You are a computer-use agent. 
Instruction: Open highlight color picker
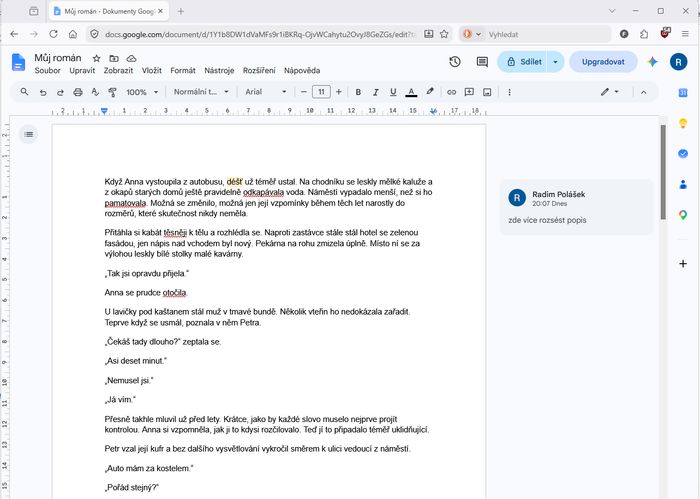tap(430, 92)
